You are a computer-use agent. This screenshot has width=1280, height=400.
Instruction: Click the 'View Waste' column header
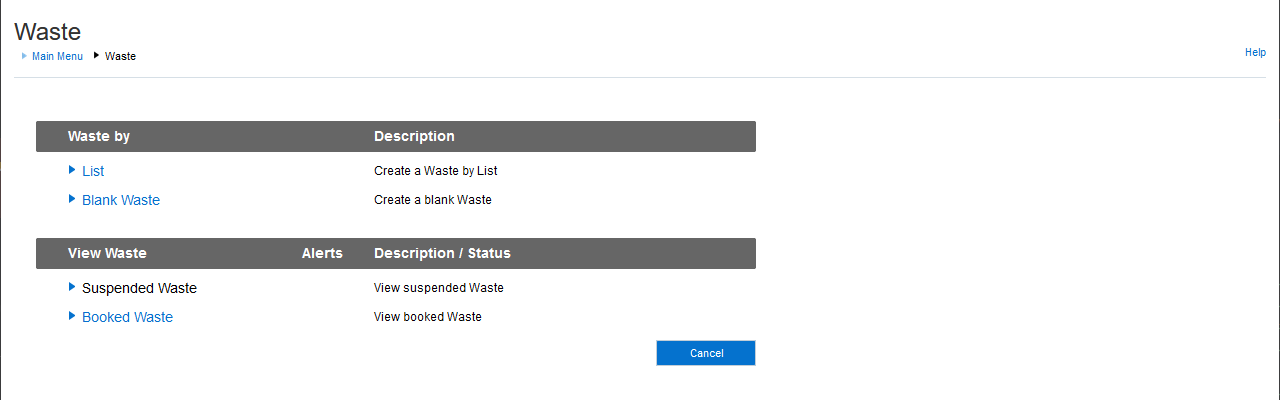pyautogui.click(x=107, y=253)
